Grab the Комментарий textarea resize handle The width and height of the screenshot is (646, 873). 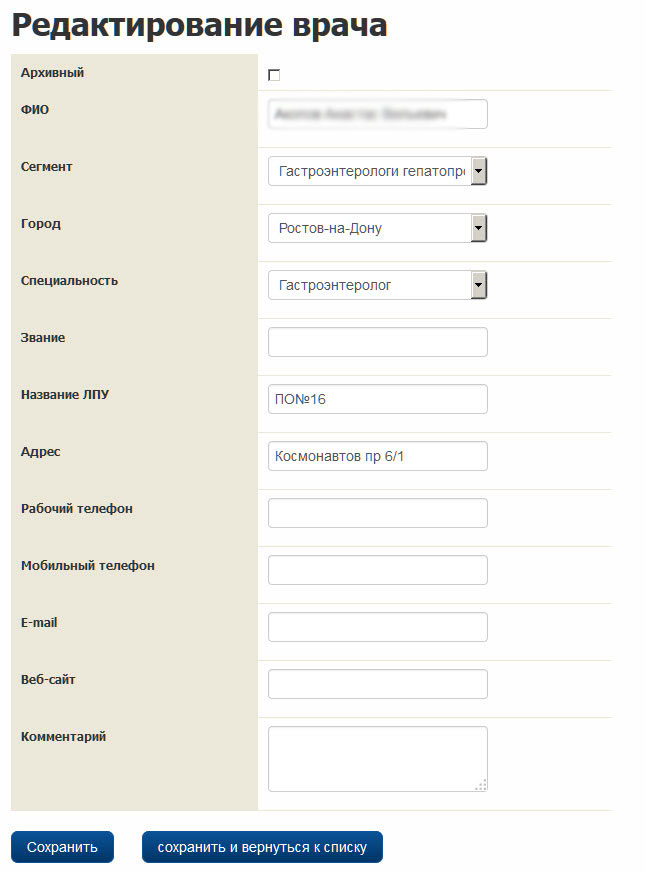tap(481, 785)
